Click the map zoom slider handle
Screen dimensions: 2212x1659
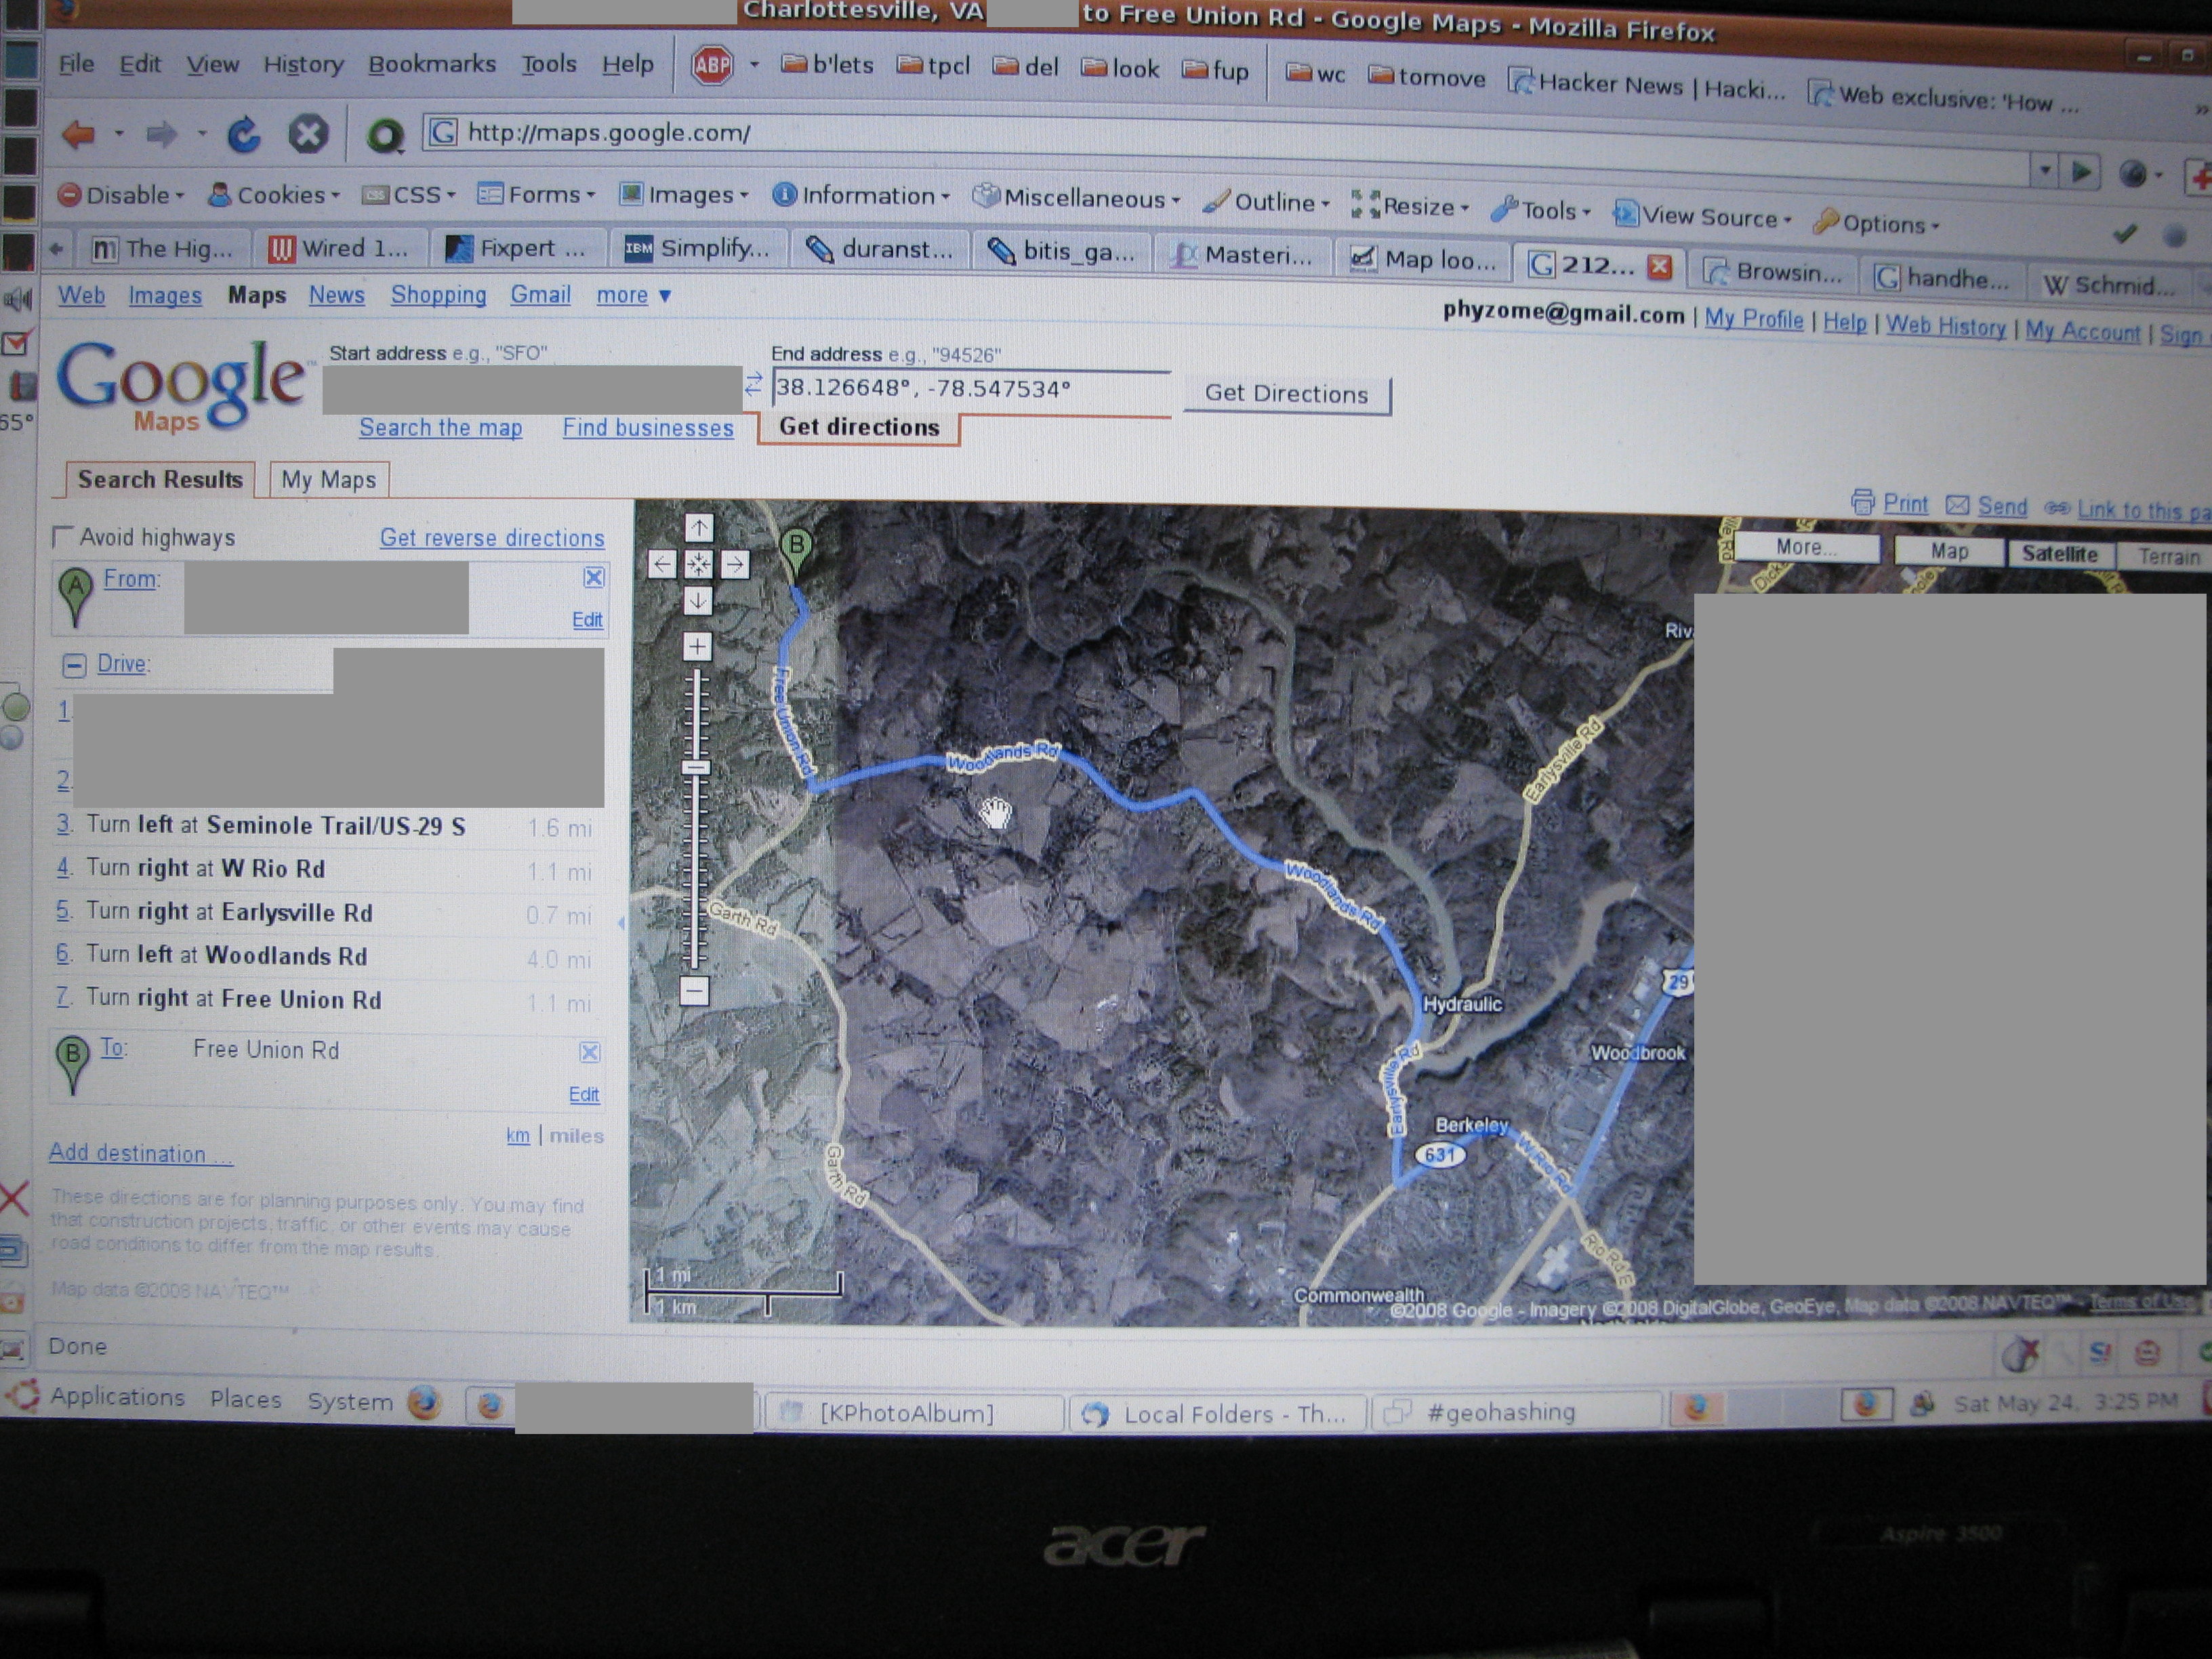pyautogui.click(x=696, y=768)
